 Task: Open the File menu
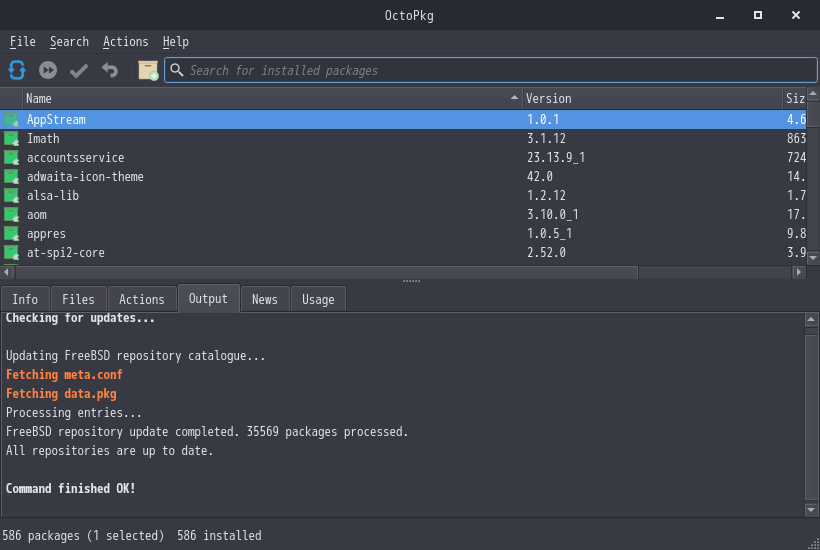22,42
